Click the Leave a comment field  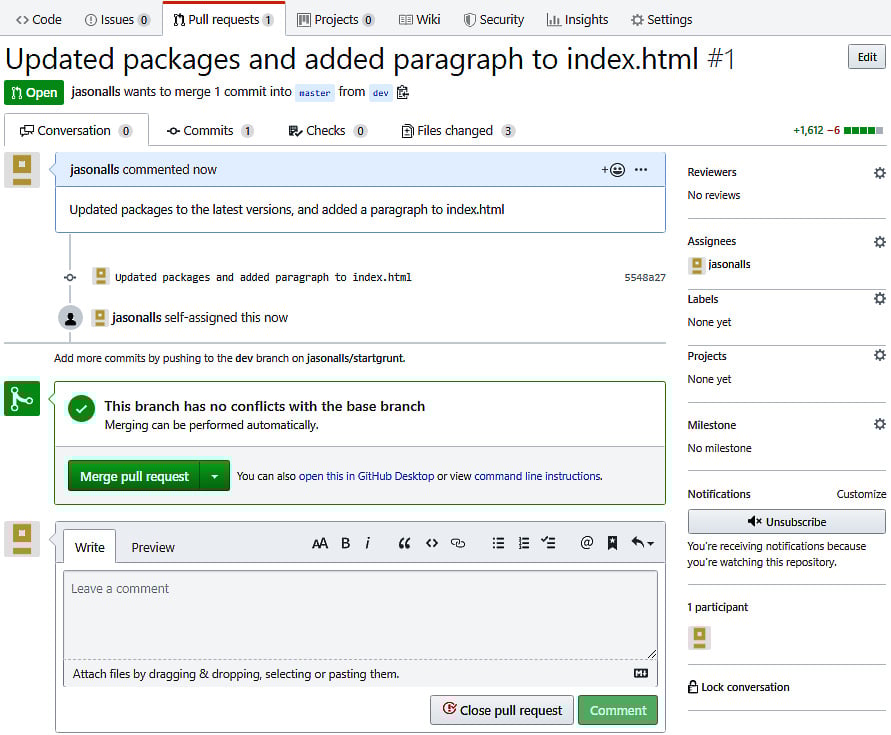(360, 614)
